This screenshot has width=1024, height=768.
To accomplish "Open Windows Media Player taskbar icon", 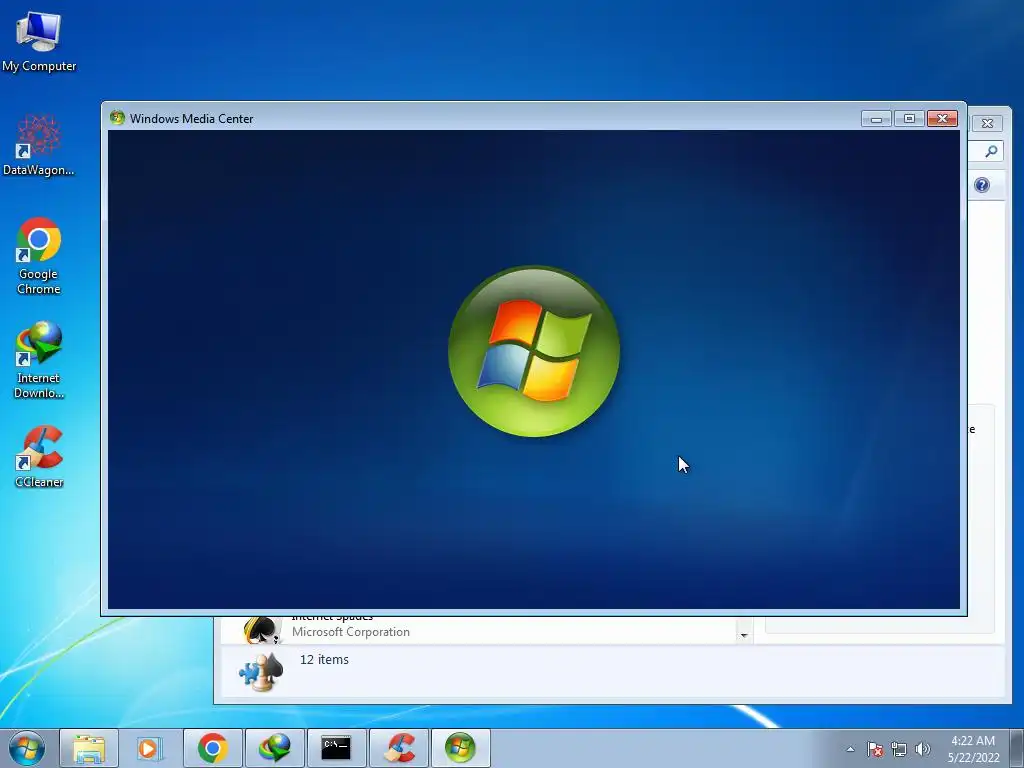I will (150, 748).
